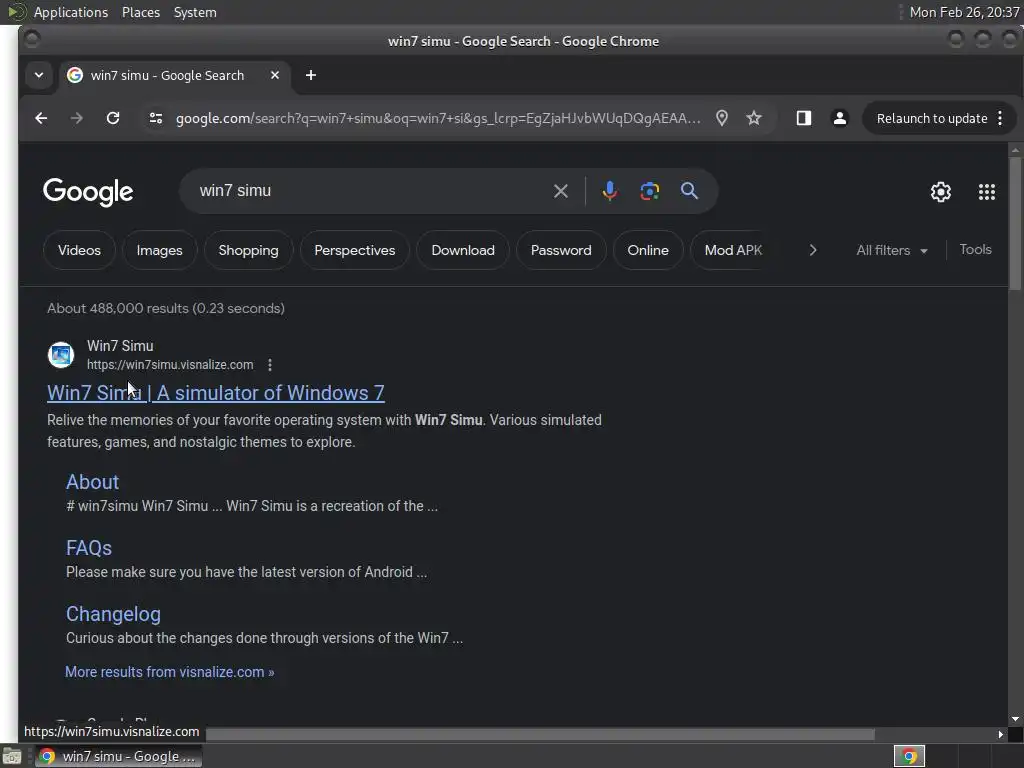Open the About sitelink
The image size is (1024, 768).
pyautogui.click(x=92, y=482)
